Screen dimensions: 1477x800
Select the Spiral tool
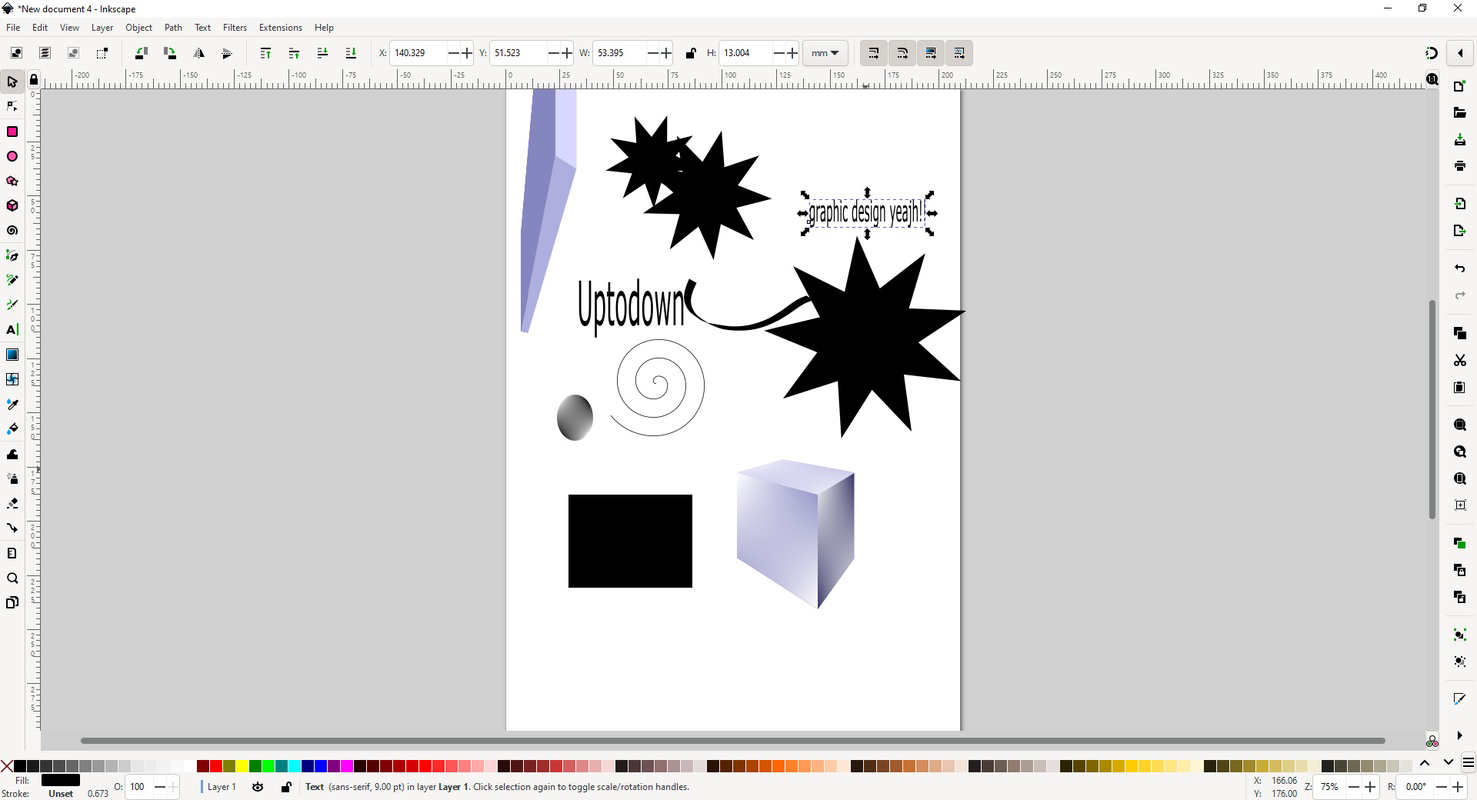pyautogui.click(x=12, y=230)
